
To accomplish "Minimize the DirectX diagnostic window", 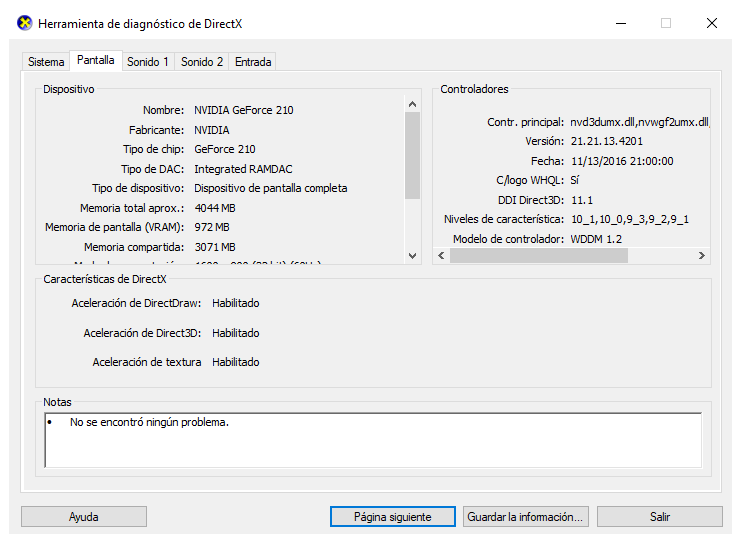I will click(621, 23).
